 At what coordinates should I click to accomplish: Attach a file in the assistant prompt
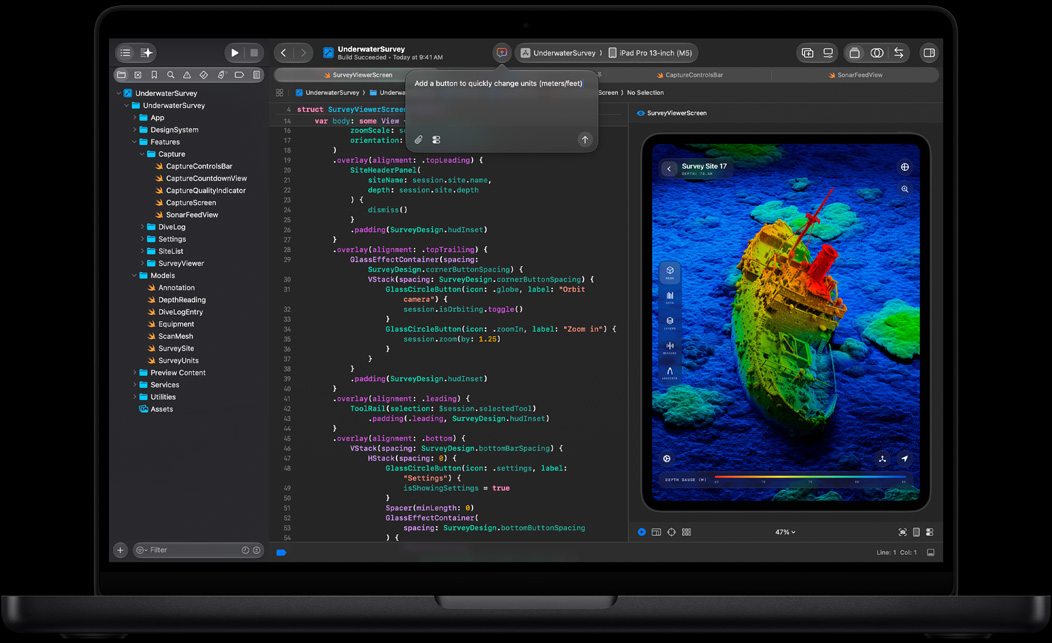click(x=418, y=140)
